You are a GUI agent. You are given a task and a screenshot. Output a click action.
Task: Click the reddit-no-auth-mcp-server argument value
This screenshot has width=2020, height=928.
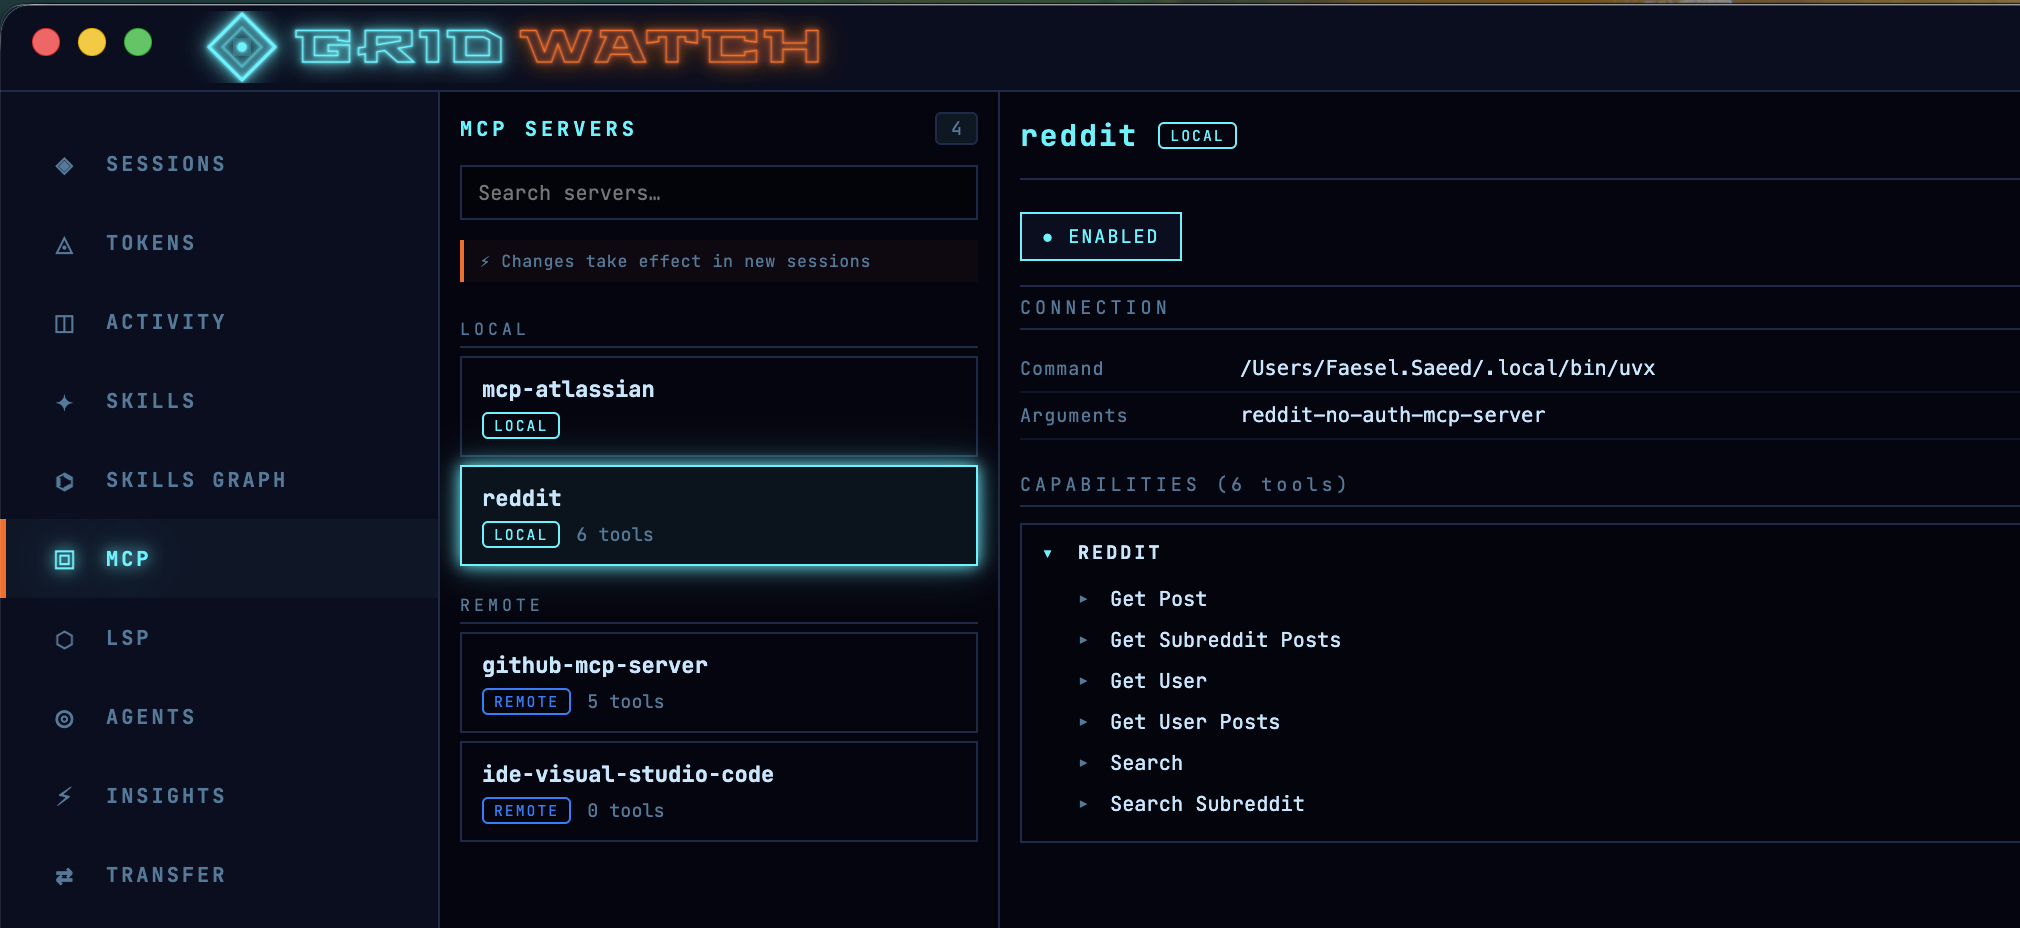click(1393, 415)
